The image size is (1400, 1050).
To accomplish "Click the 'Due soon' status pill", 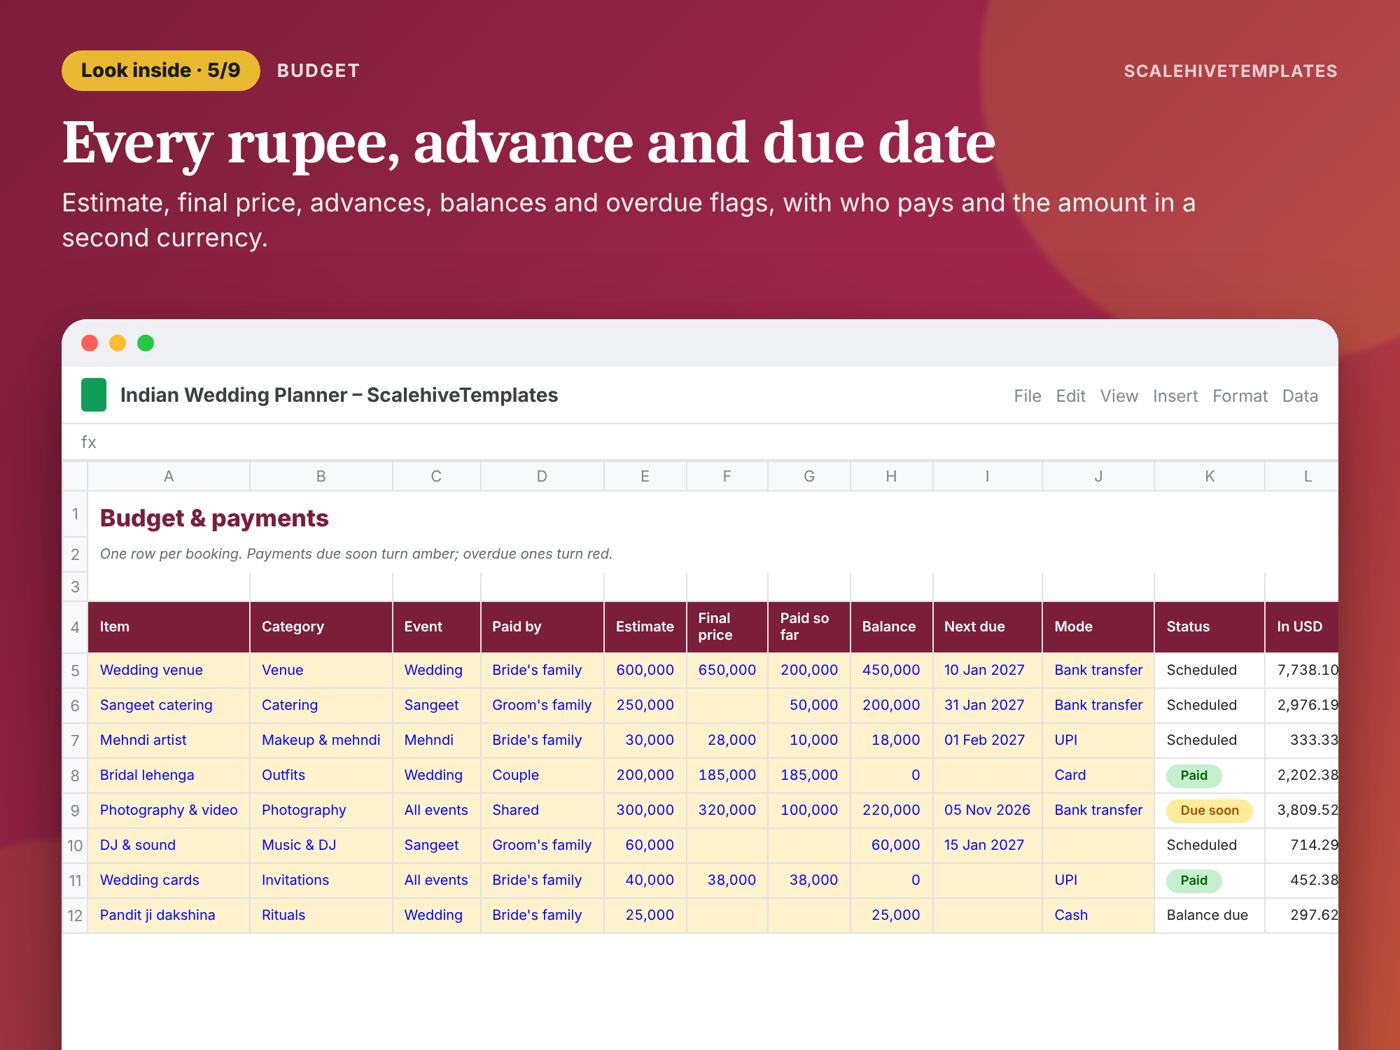I will point(1209,810).
